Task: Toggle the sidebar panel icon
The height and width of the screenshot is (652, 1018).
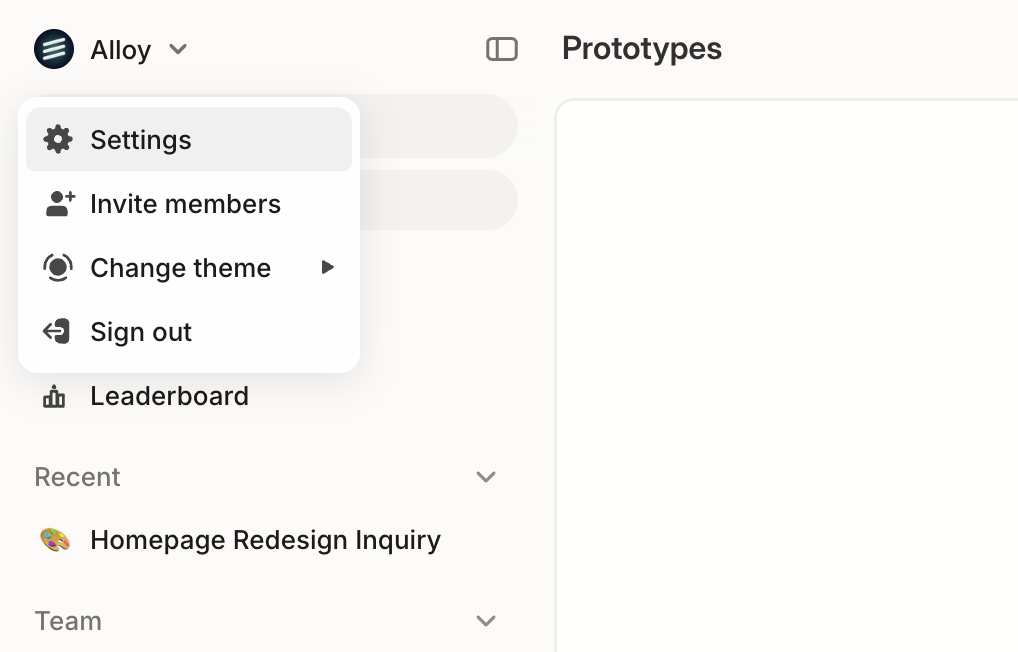Action: coord(502,48)
